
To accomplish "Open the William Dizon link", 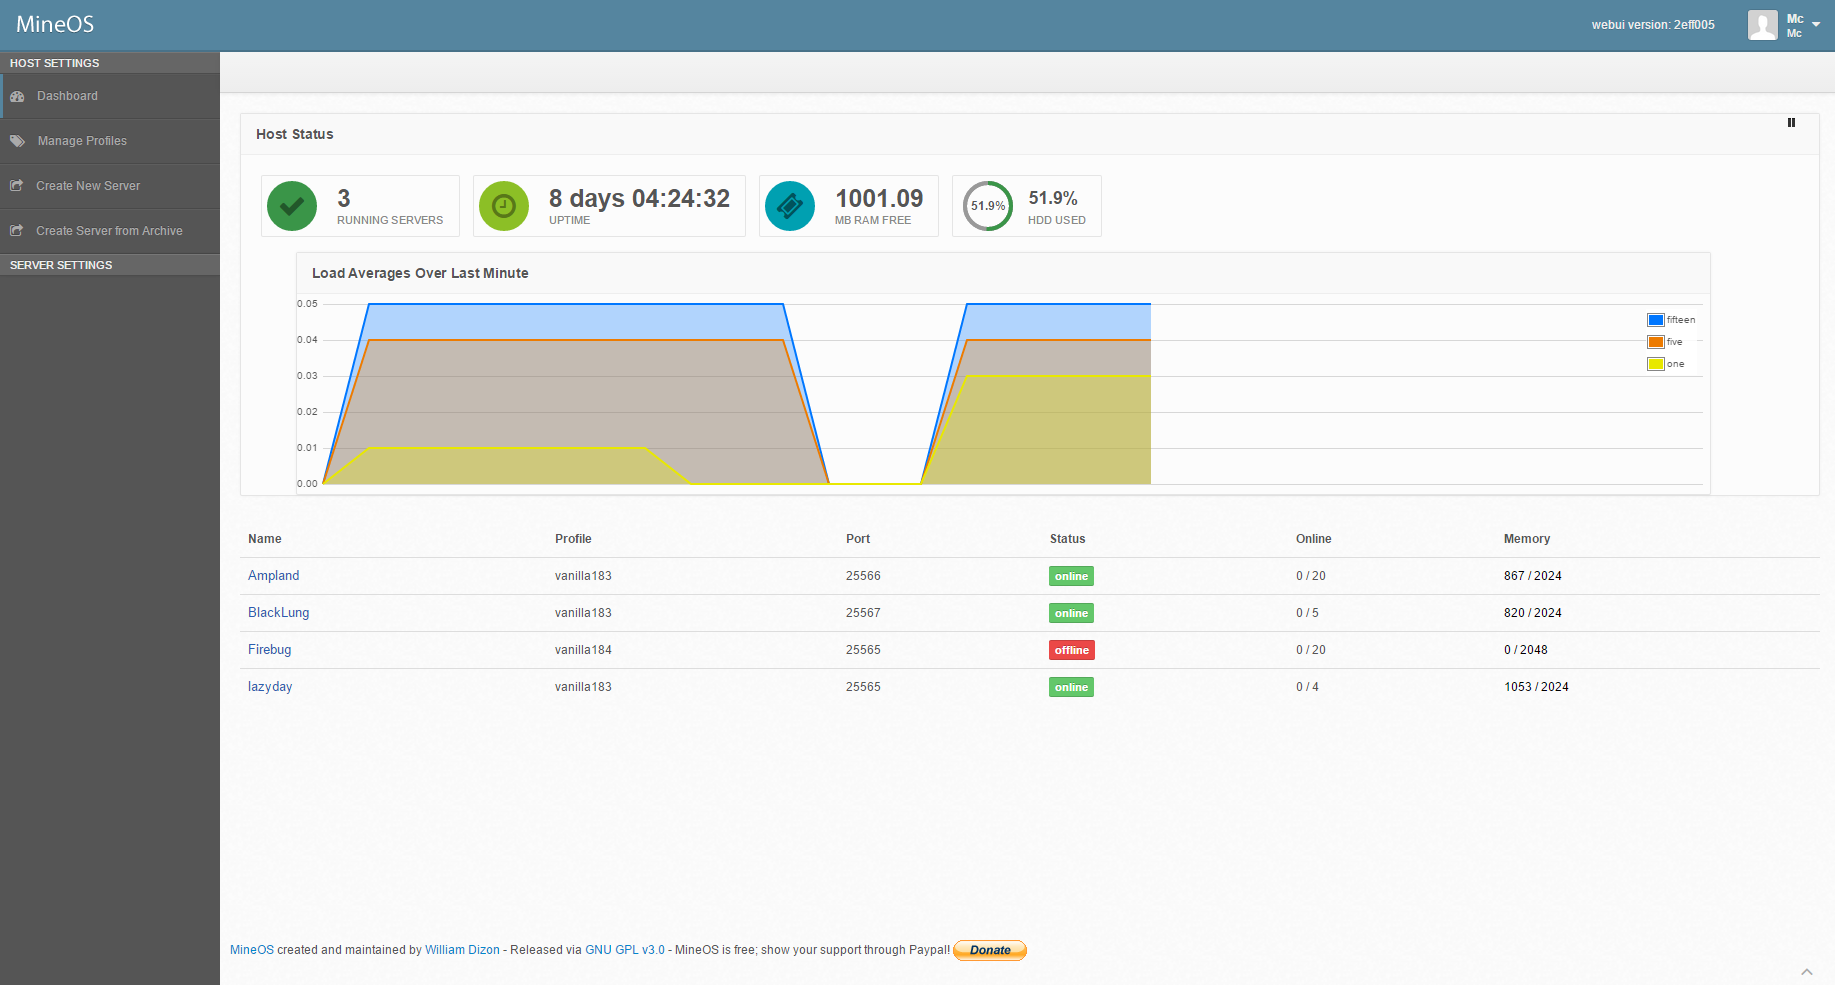I will [x=462, y=950].
